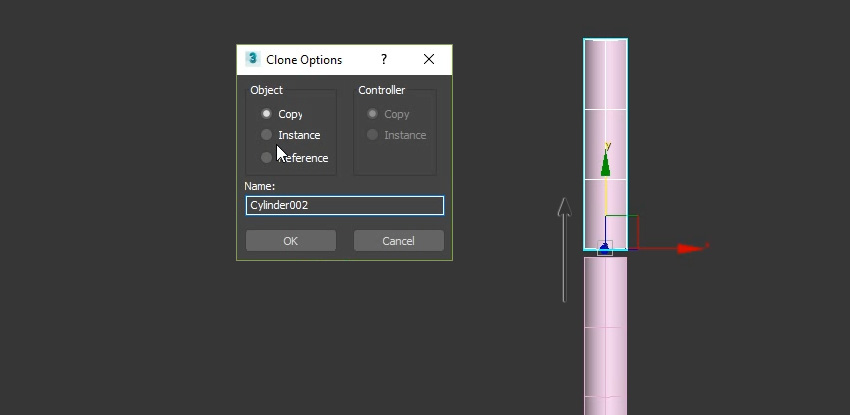Pick the Reference clone option
The height and width of the screenshot is (415, 850).
click(267, 157)
